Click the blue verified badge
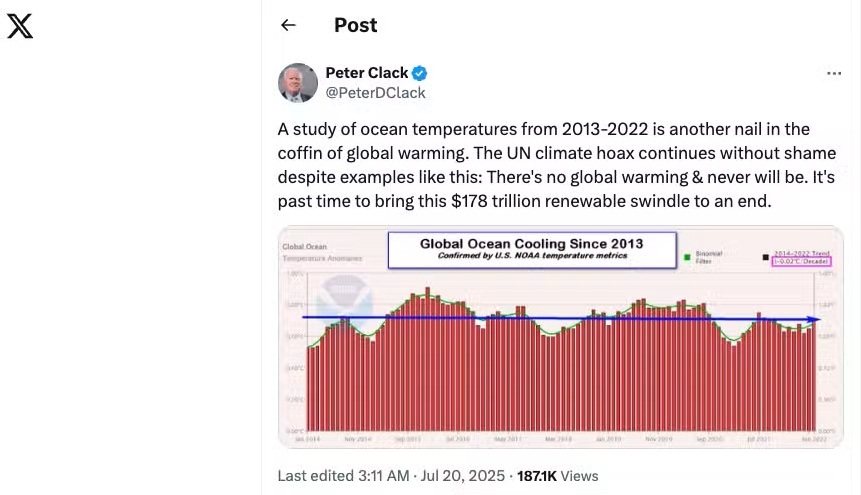The height and width of the screenshot is (495, 861). click(421, 73)
